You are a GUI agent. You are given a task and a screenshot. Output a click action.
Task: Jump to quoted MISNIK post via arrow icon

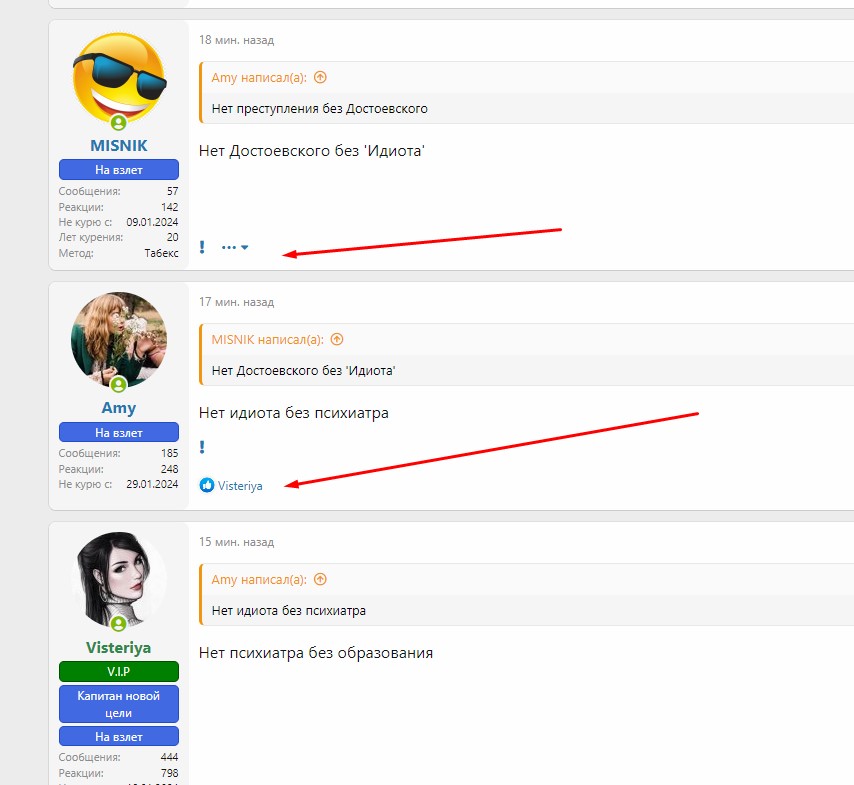(337, 339)
